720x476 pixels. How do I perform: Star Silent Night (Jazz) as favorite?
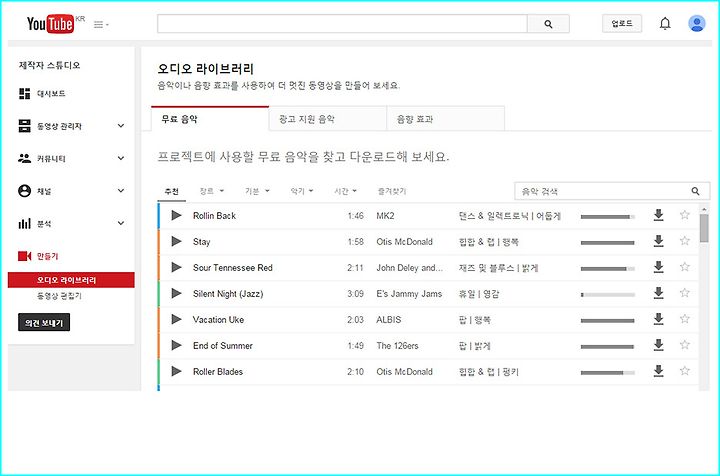(x=685, y=293)
